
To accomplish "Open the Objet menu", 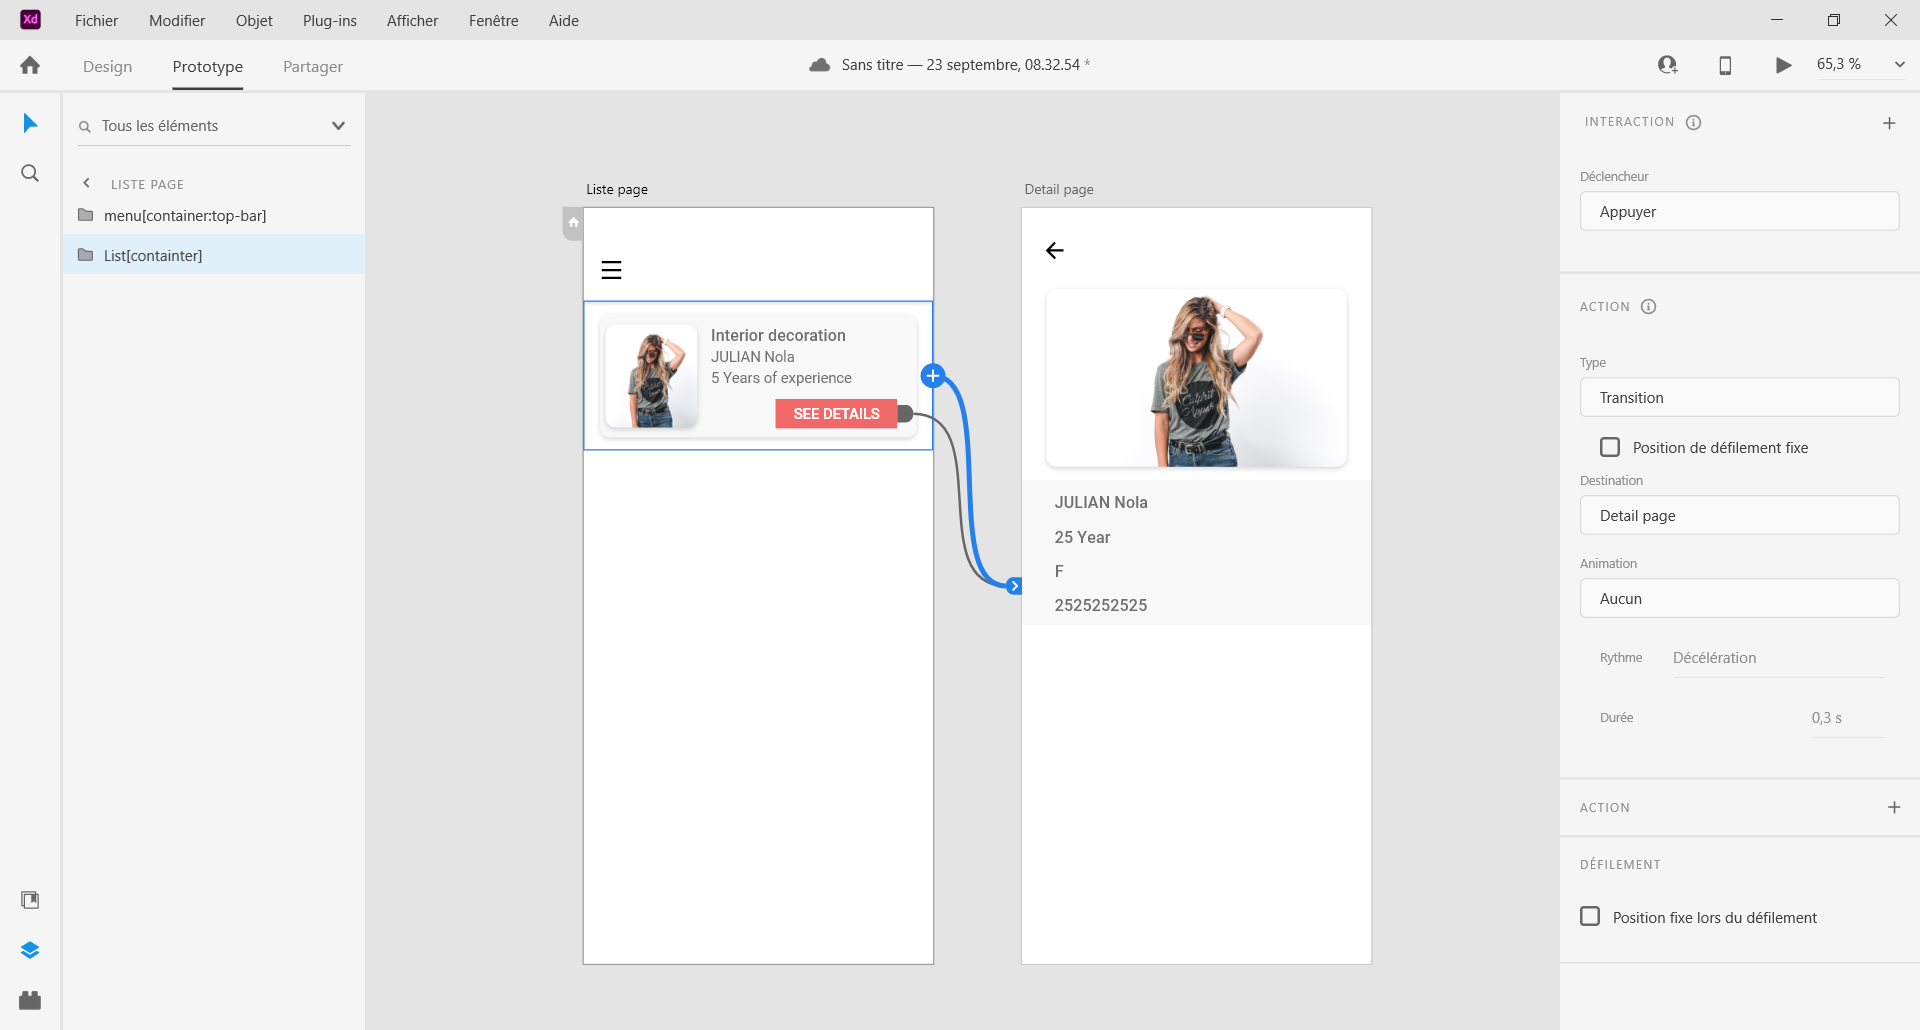I will point(254,20).
